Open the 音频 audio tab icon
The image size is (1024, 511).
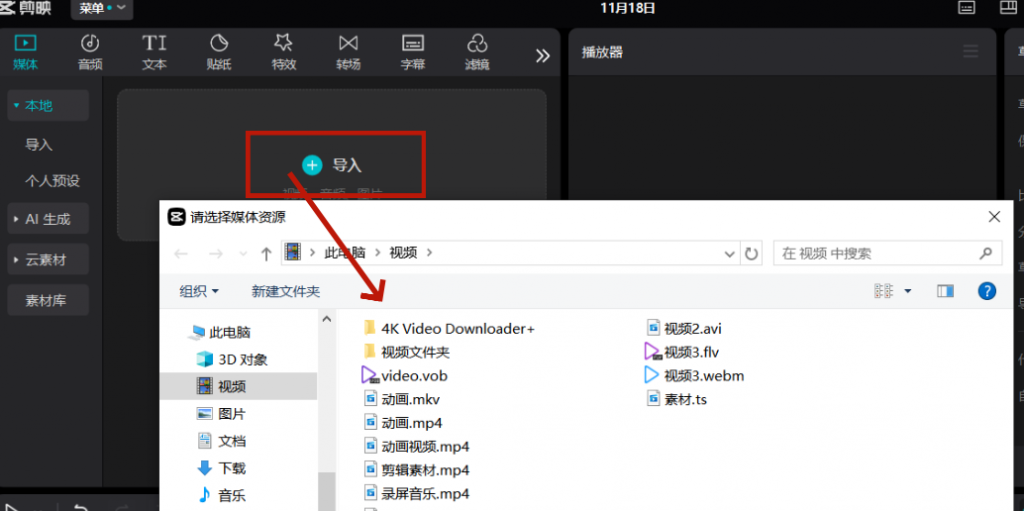[x=90, y=44]
